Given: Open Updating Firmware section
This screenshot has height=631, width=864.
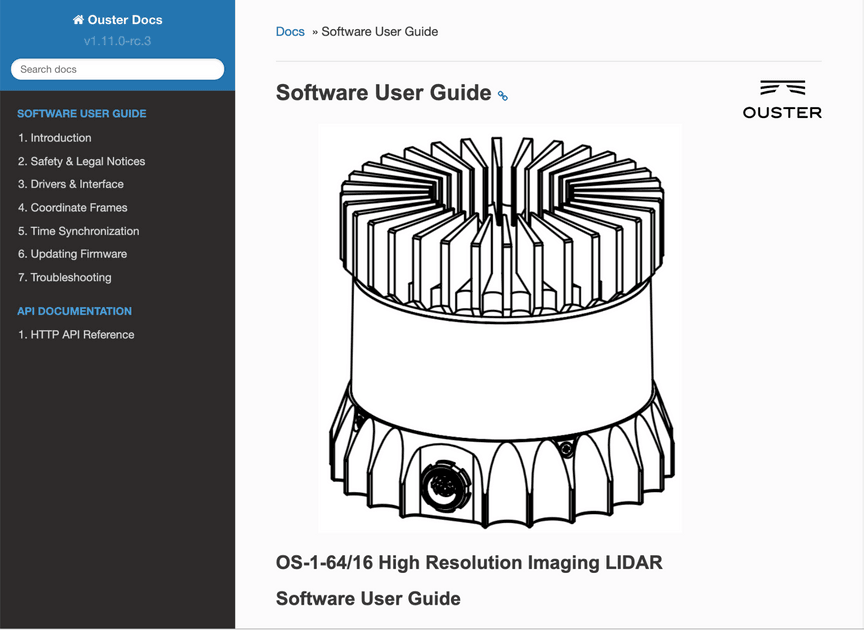Looking at the screenshot, I should pos(72,254).
